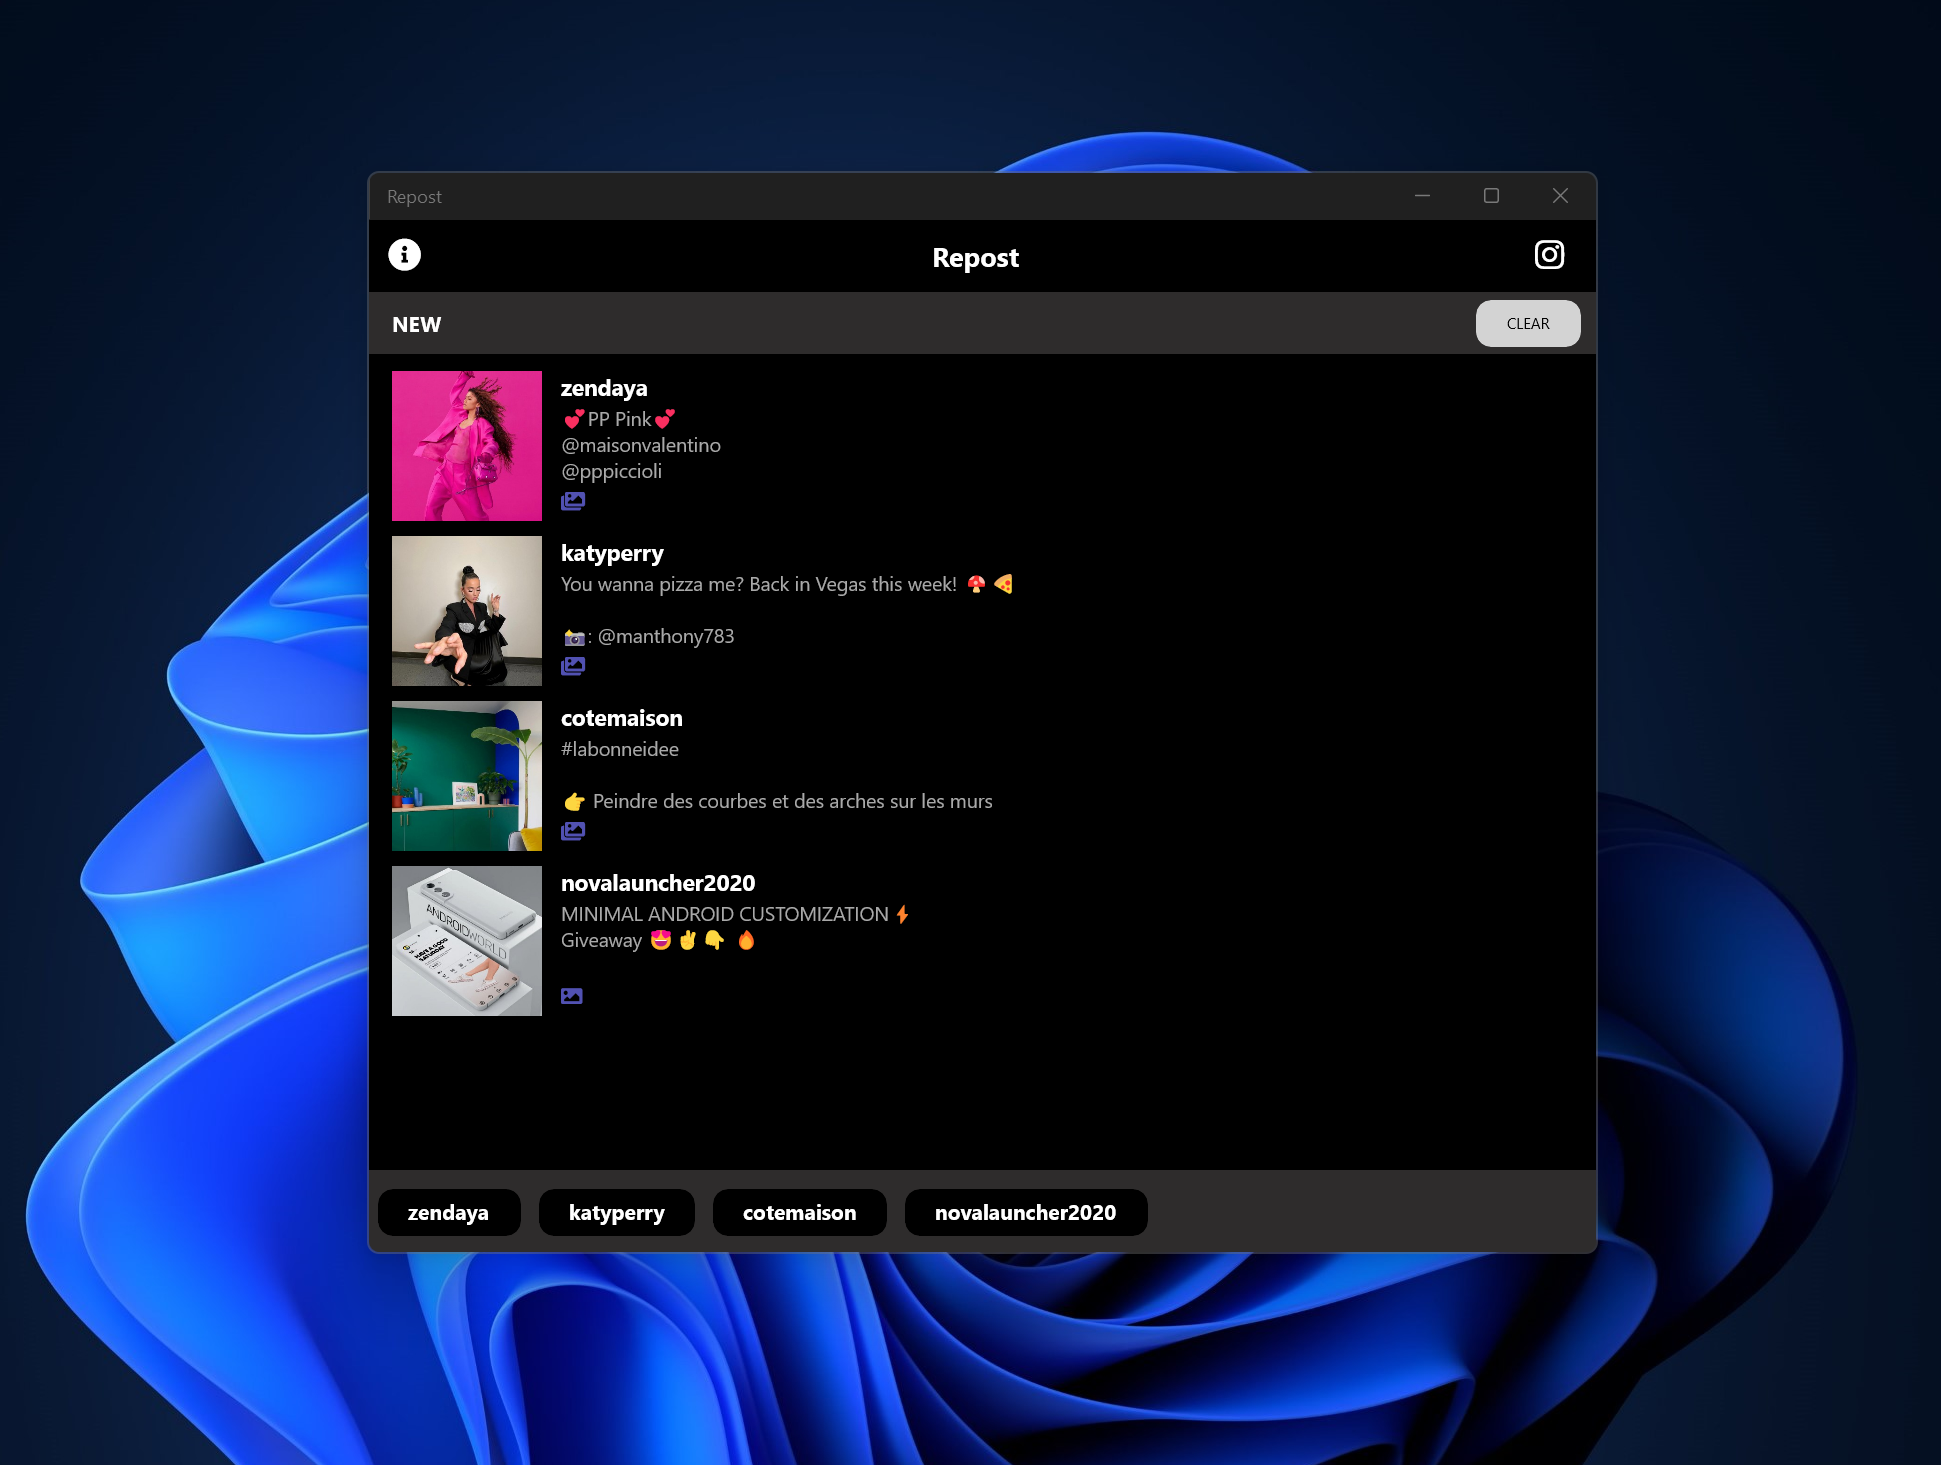Select the zendaya chip at the bottom

(x=448, y=1212)
